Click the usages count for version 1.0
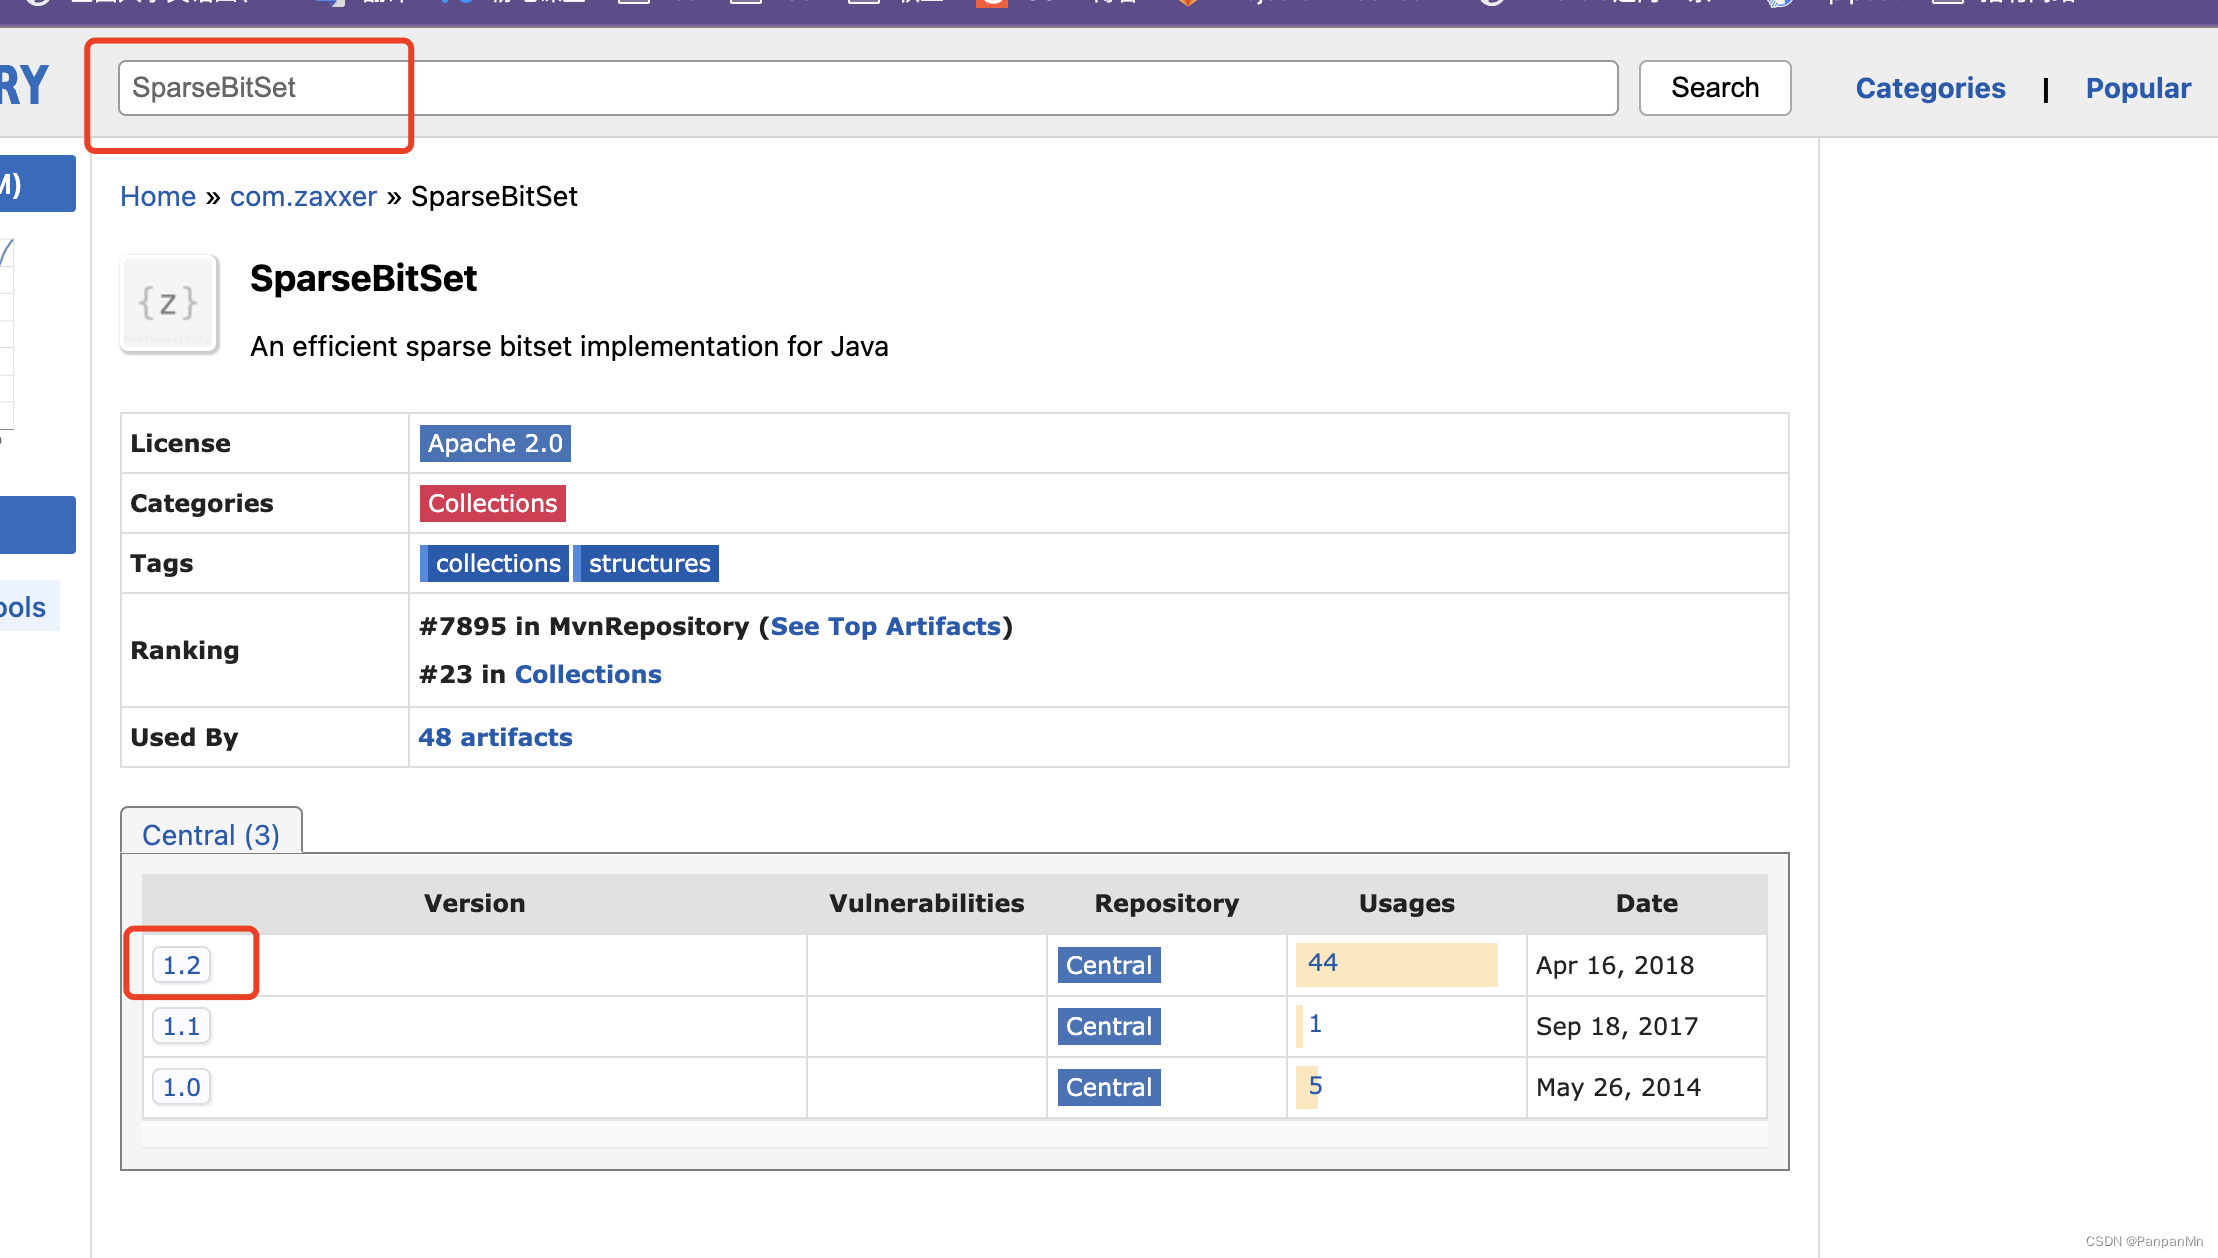The width and height of the screenshot is (2218, 1258). (x=1312, y=1086)
